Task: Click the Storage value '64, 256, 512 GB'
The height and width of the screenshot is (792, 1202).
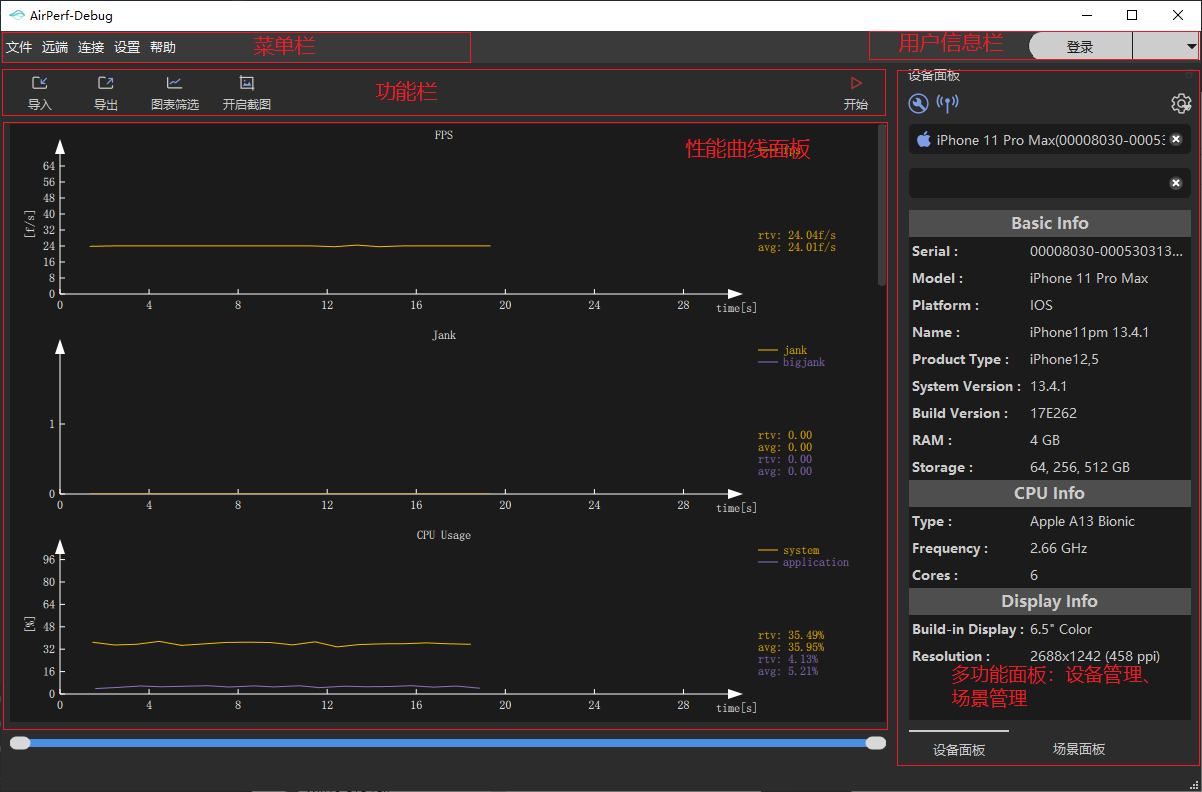Action: (1080, 467)
